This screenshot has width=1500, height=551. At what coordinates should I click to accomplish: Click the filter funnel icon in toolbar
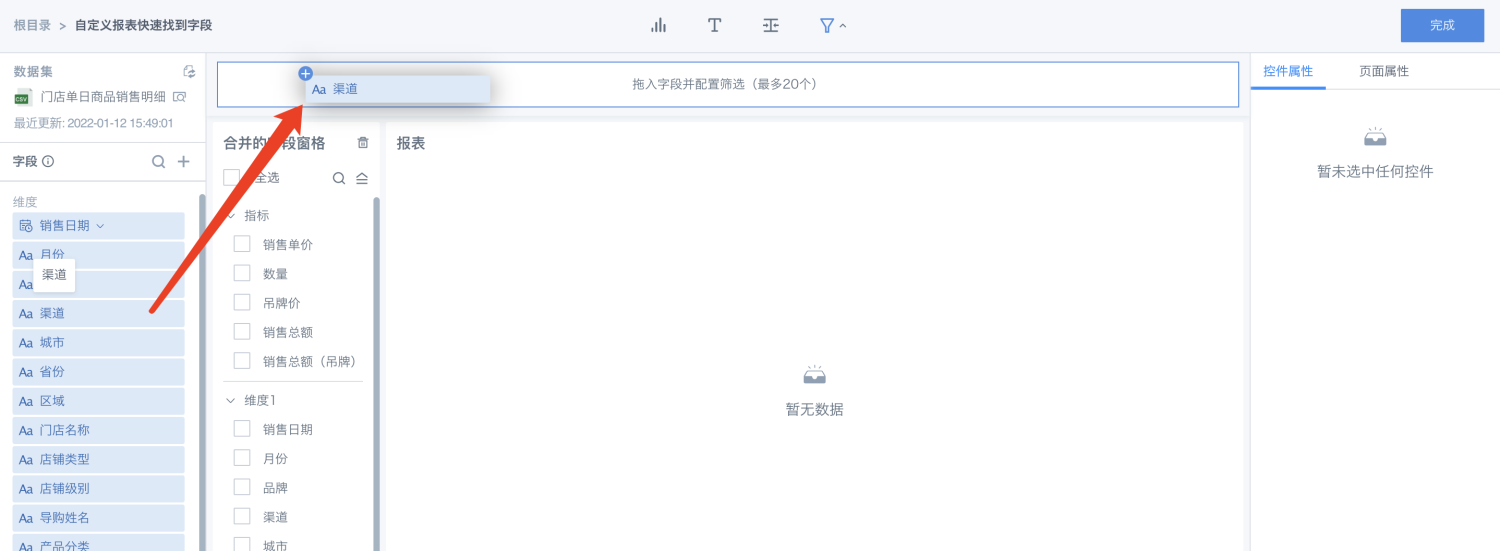827,26
